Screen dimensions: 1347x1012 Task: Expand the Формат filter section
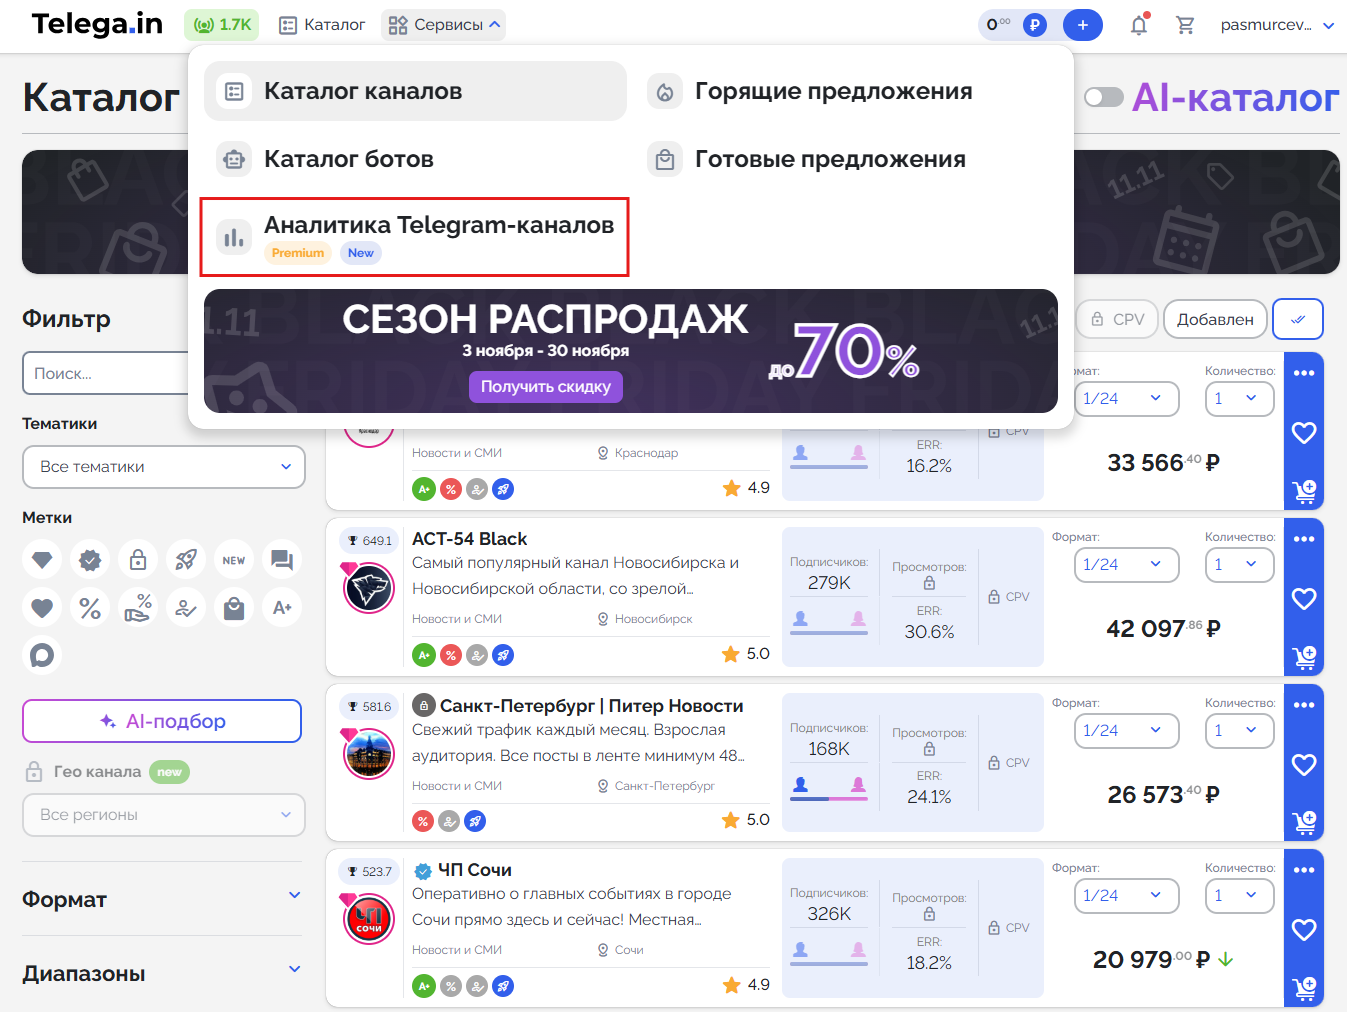coord(162,899)
